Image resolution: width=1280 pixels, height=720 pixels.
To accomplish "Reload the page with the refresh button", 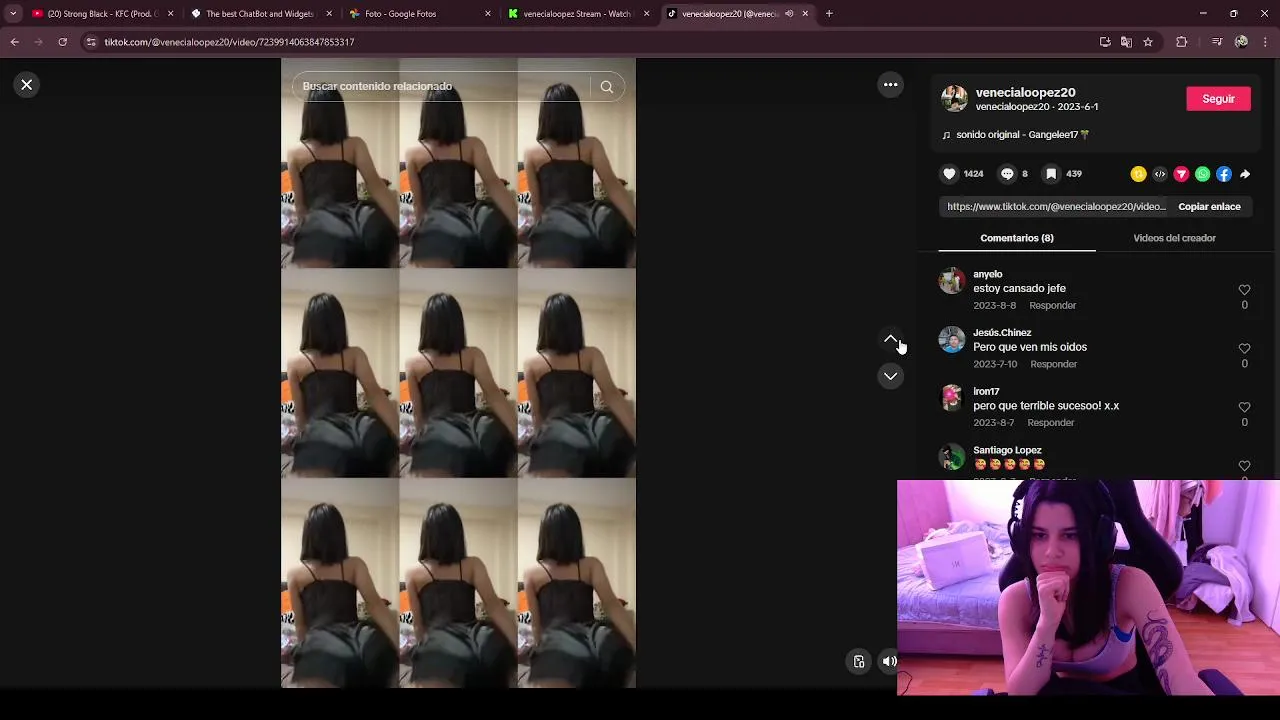I will pos(62,42).
